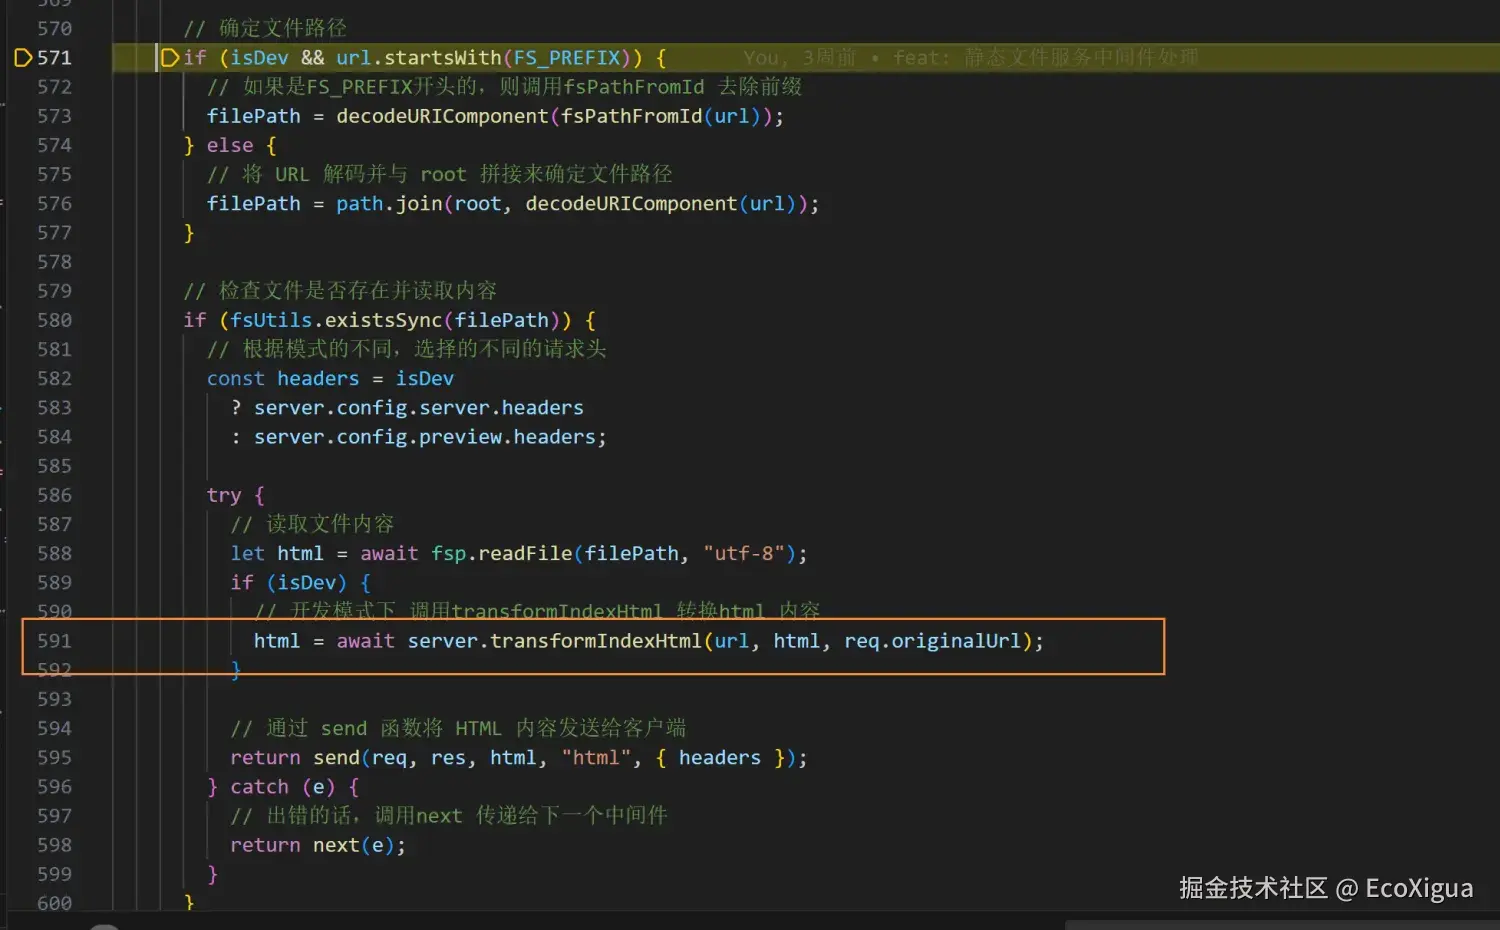Screen dimensions: 1500x930
Task: Click the 'existsSync' method call
Action: pyautogui.click(x=383, y=320)
